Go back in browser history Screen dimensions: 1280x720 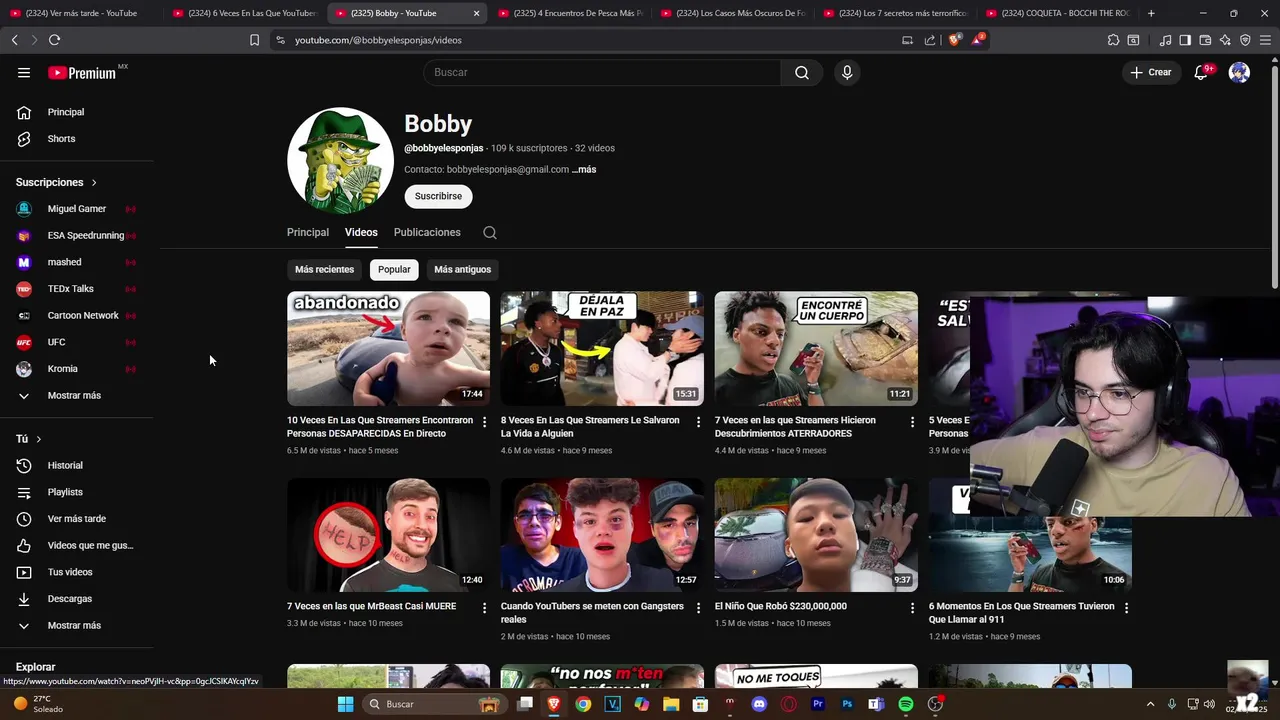[14, 40]
